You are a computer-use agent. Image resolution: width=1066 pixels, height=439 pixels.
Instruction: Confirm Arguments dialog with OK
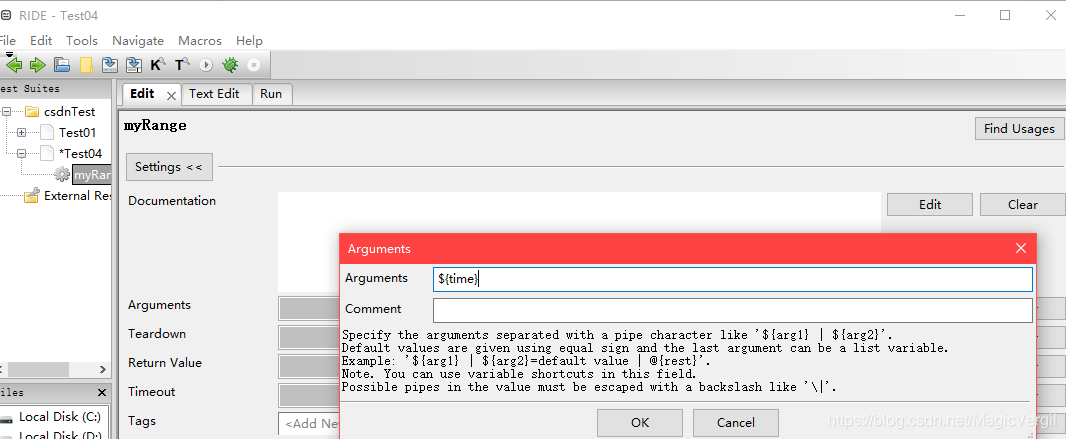point(640,423)
